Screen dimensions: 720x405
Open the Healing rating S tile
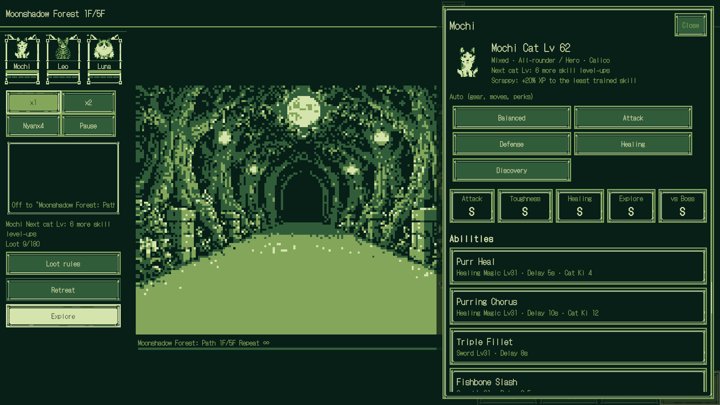click(579, 206)
